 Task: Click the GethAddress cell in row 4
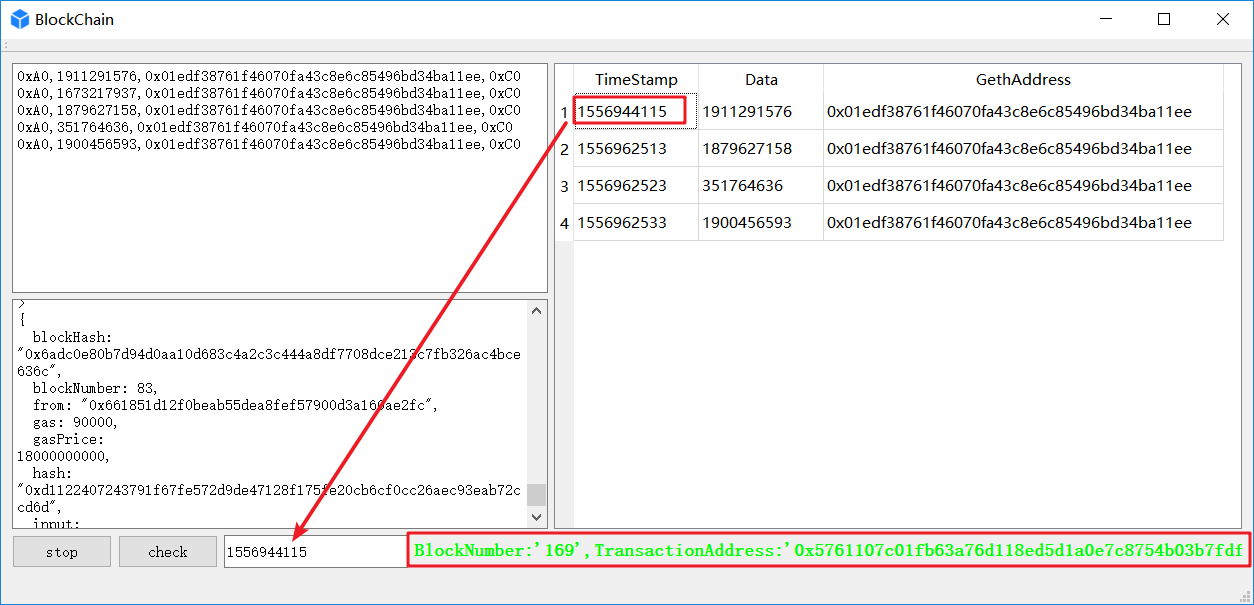point(1023,222)
